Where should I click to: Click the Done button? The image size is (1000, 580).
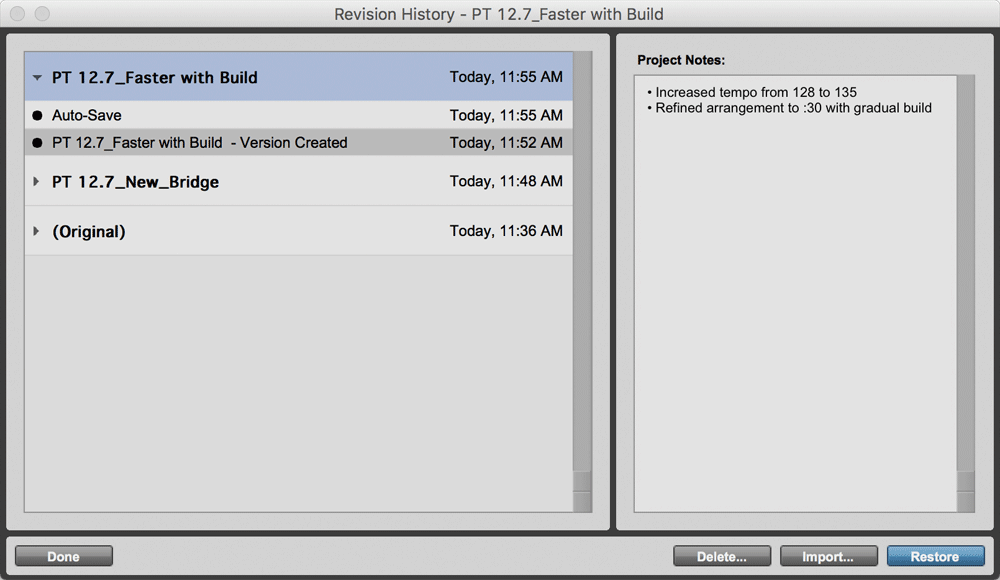(64, 556)
